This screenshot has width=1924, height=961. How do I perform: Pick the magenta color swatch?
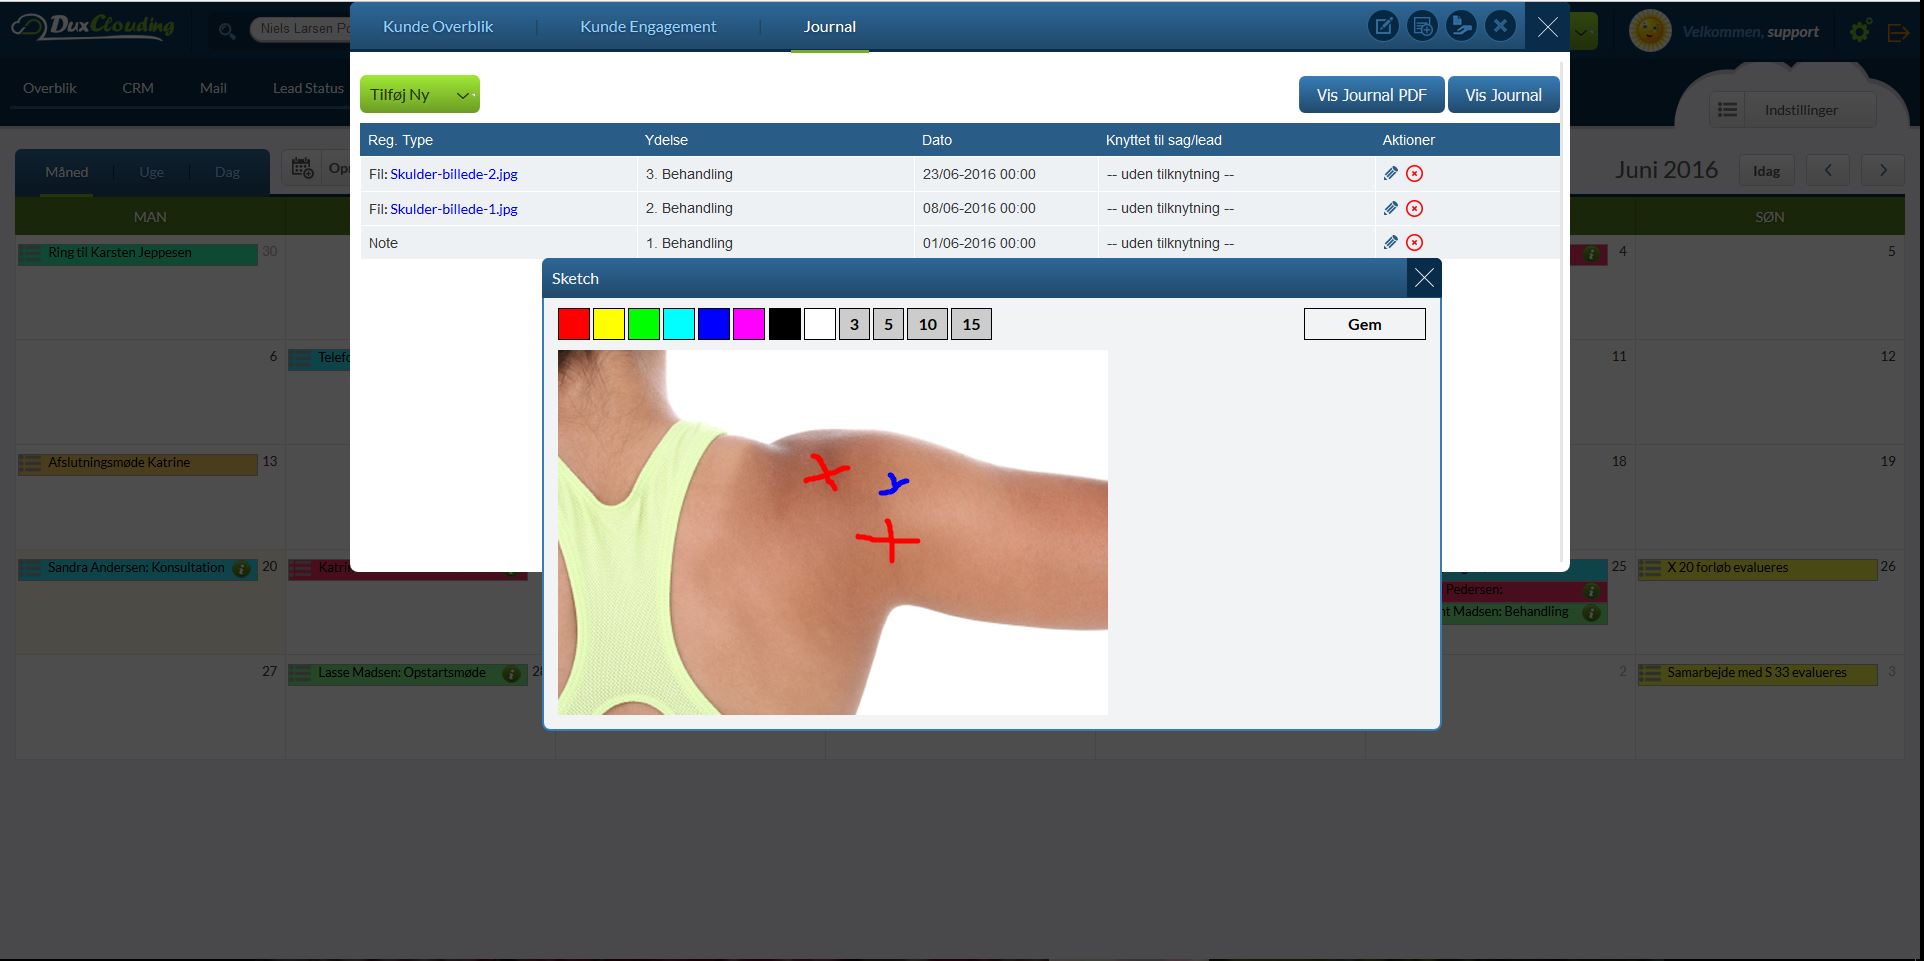[x=749, y=324]
